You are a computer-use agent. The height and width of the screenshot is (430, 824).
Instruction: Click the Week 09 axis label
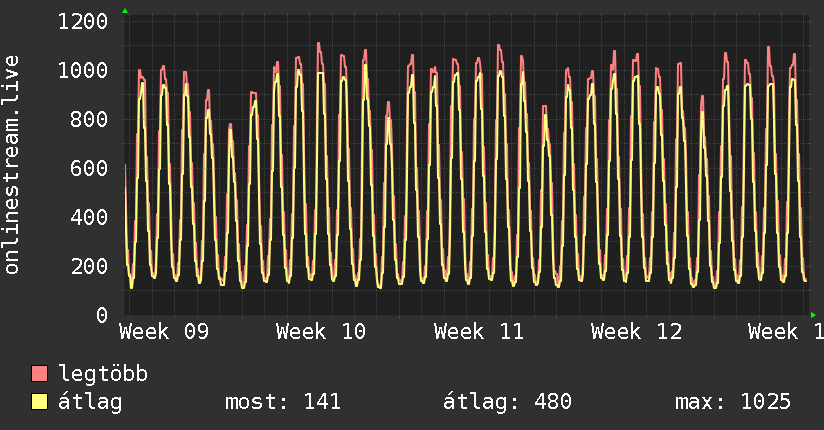click(x=164, y=332)
